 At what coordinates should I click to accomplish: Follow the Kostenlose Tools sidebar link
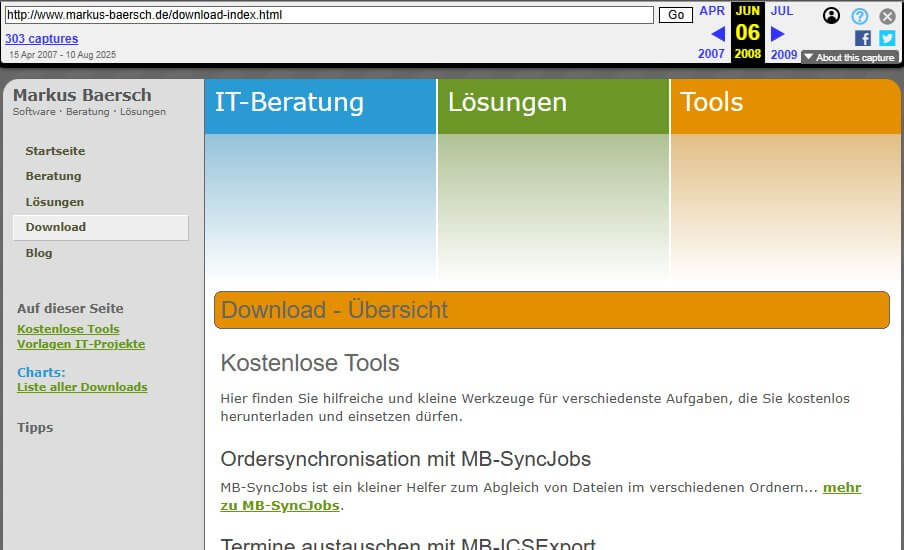pyautogui.click(x=68, y=329)
